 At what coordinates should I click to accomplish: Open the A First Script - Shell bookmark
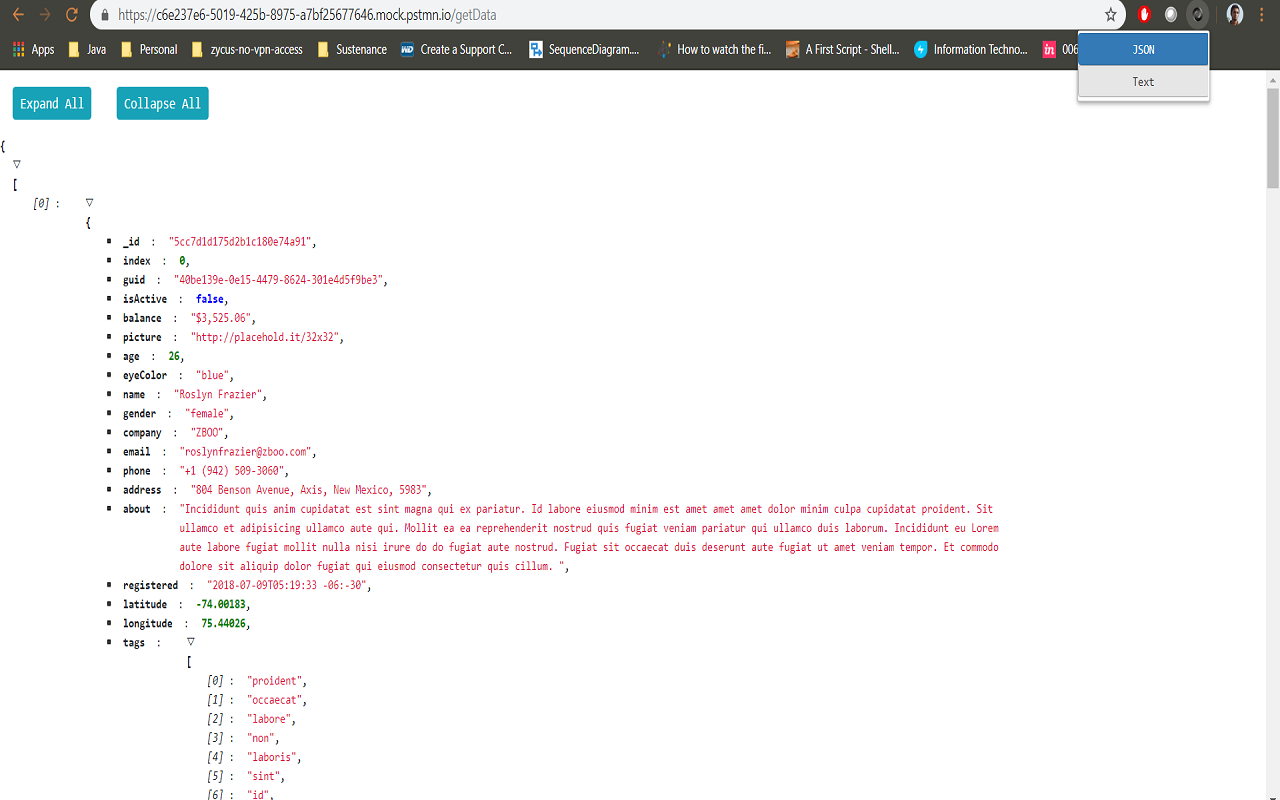(x=843, y=49)
